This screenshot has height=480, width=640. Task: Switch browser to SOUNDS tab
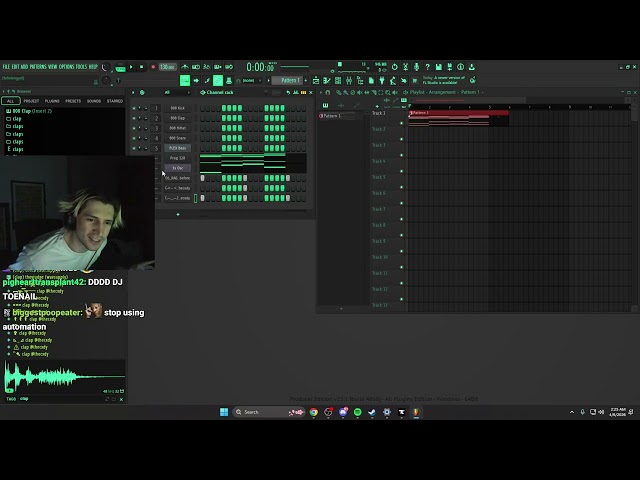(93, 101)
